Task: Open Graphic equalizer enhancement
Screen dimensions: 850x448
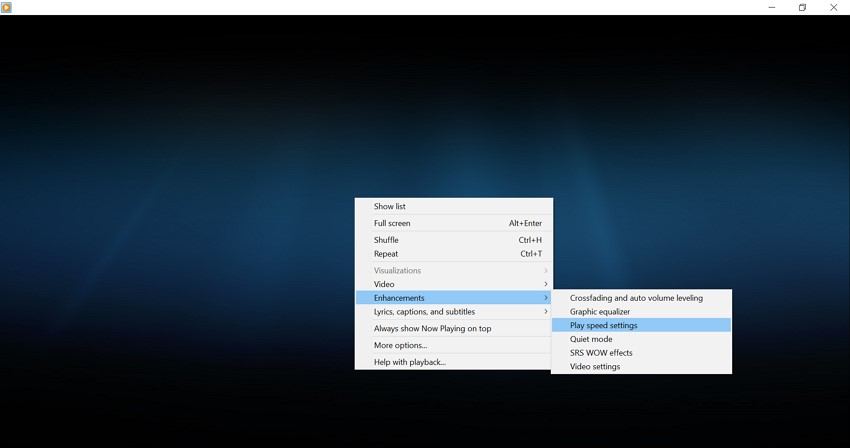Action: click(641, 312)
